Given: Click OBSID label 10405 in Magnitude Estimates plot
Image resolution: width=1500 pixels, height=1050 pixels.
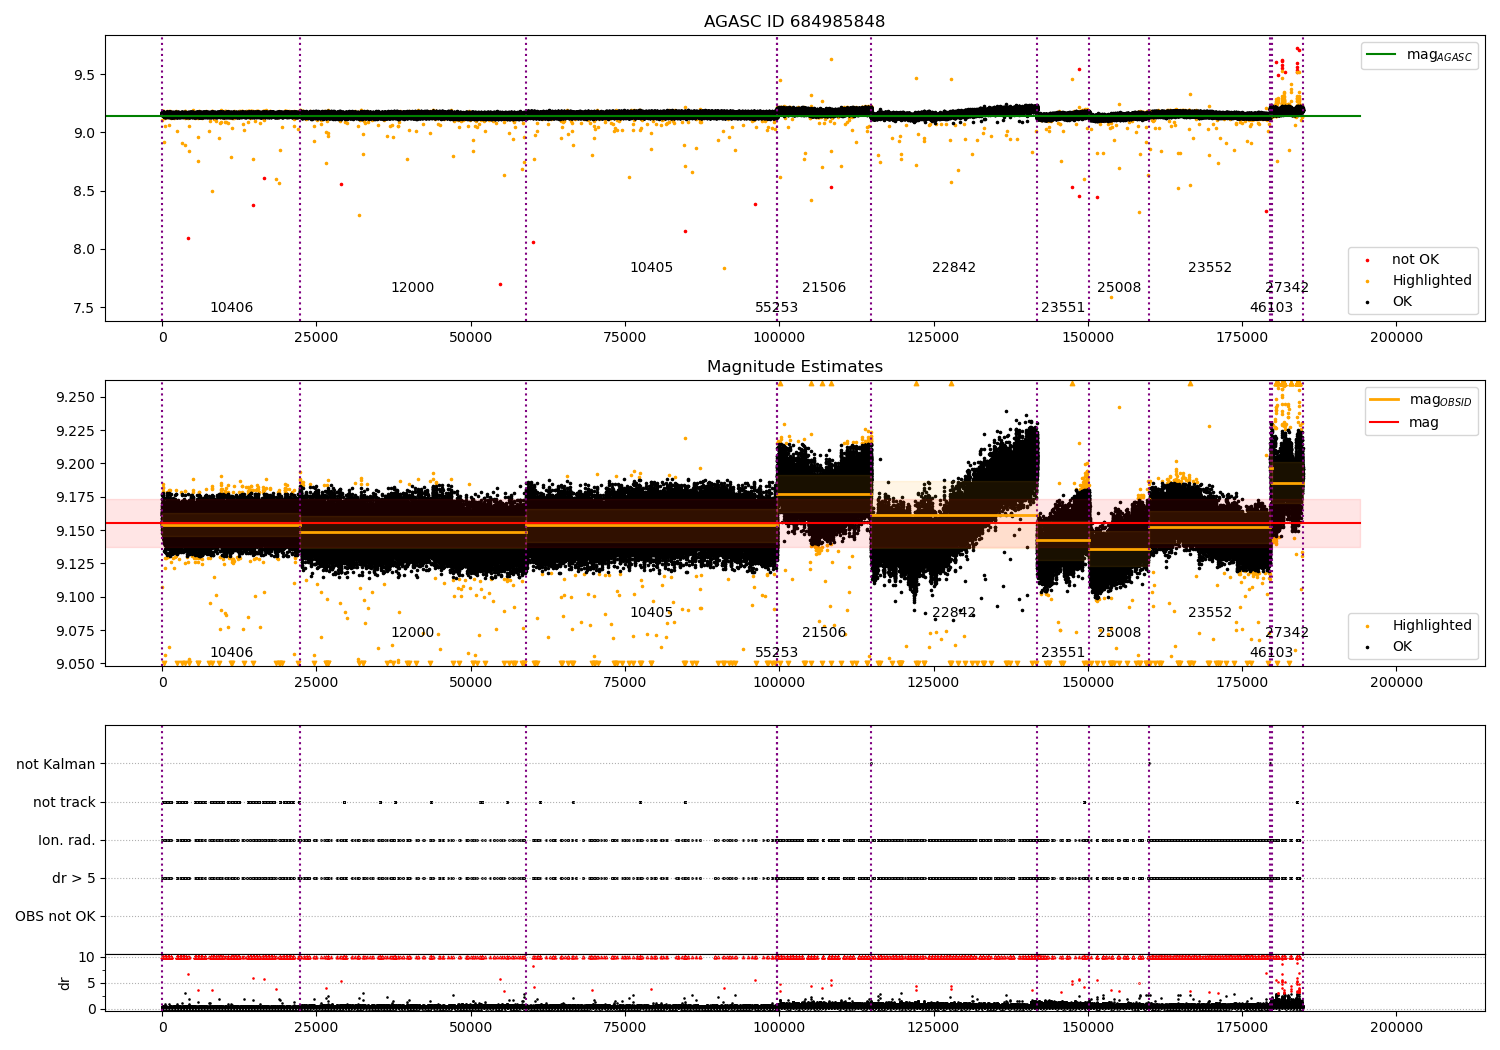Looking at the screenshot, I should pyautogui.click(x=651, y=613).
